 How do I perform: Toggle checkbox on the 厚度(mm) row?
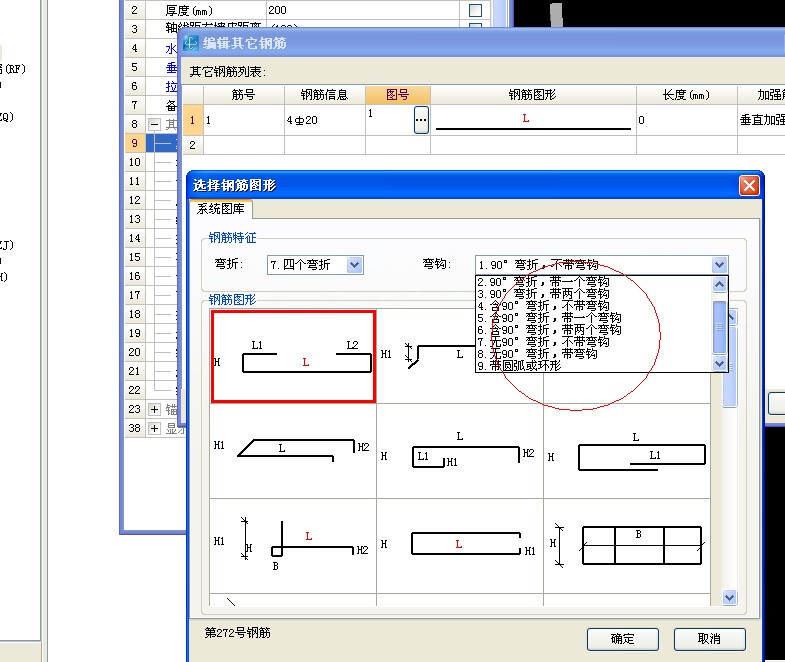pyautogui.click(x=475, y=10)
